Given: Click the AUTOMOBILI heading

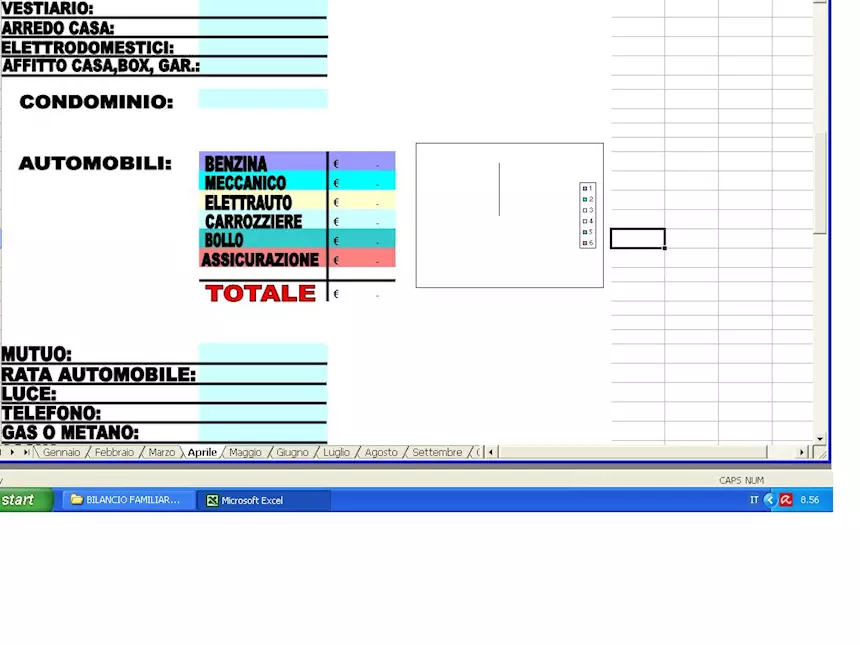Looking at the screenshot, I should [95, 163].
